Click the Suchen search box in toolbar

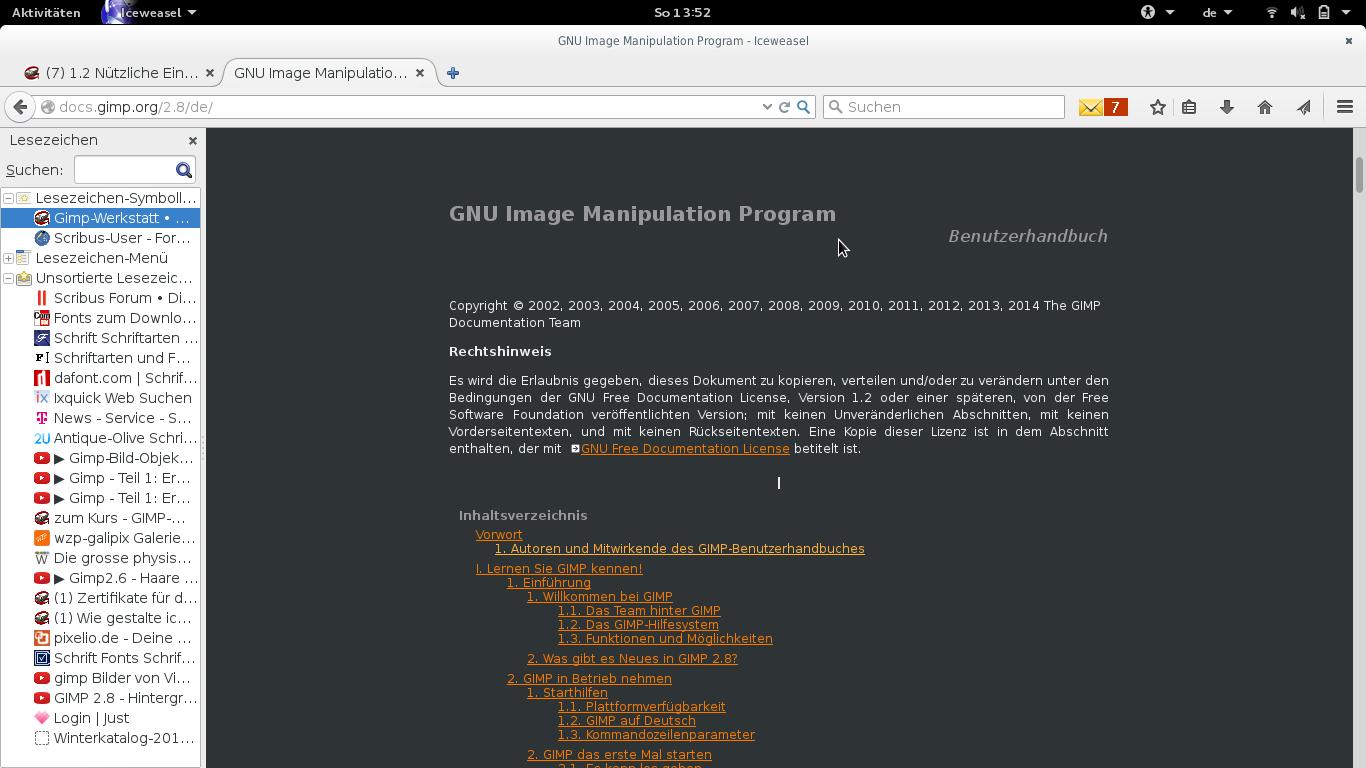point(945,107)
